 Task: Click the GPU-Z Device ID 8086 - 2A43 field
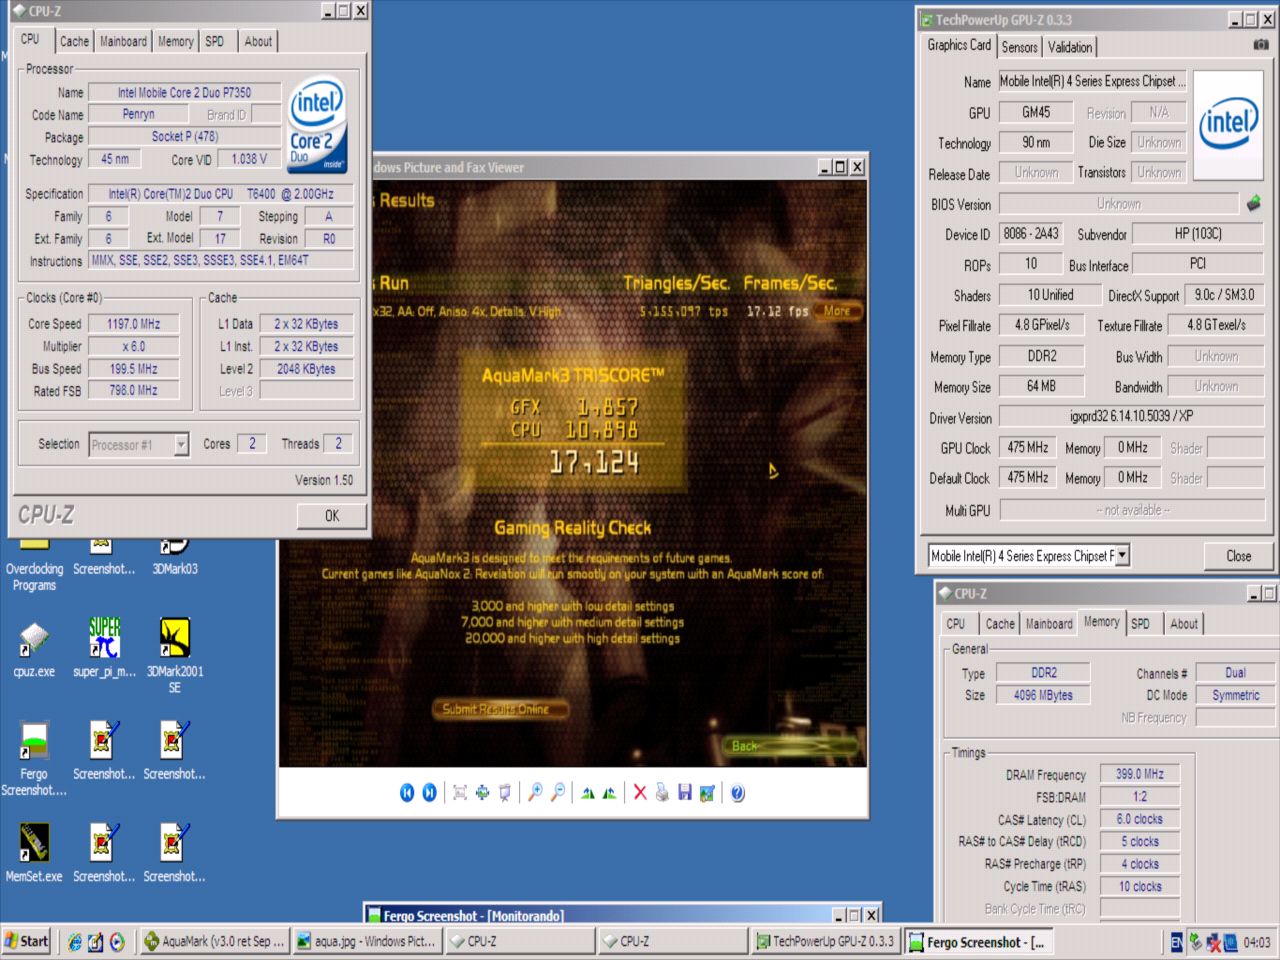(x=1031, y=234)
